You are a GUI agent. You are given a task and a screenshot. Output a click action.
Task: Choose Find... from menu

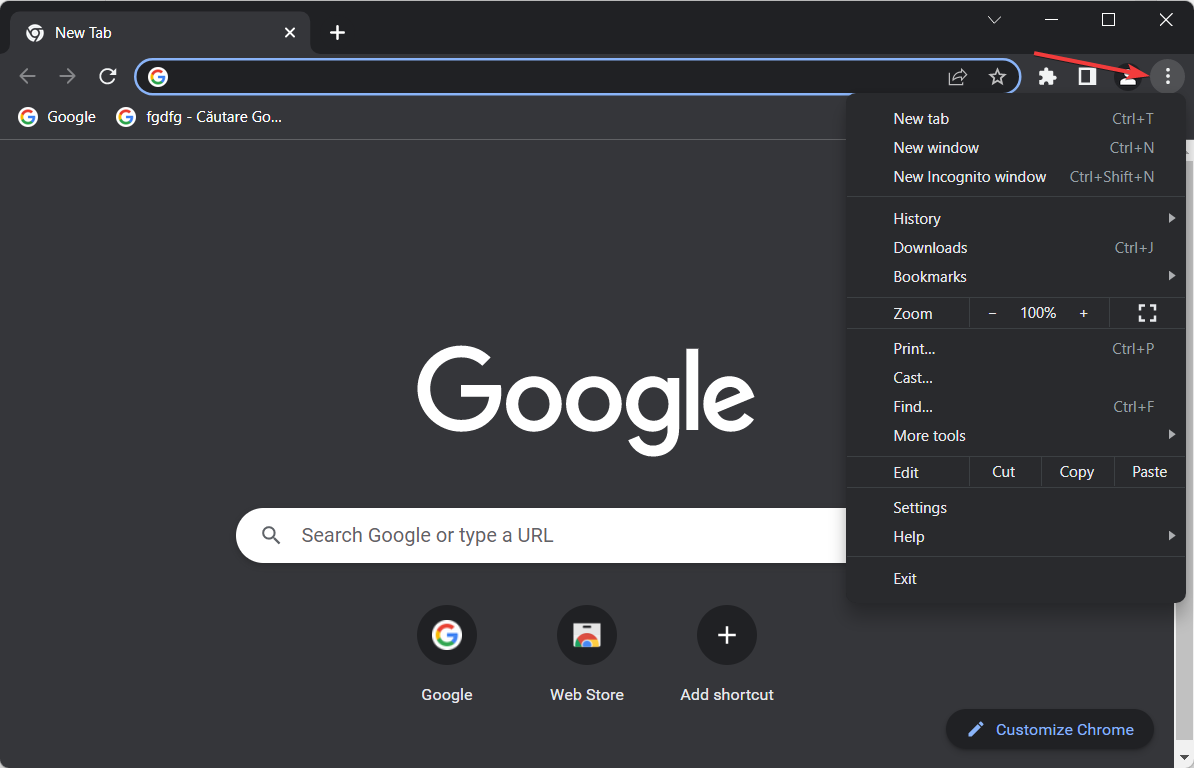pyautogui.click(x=1016, y=406)
